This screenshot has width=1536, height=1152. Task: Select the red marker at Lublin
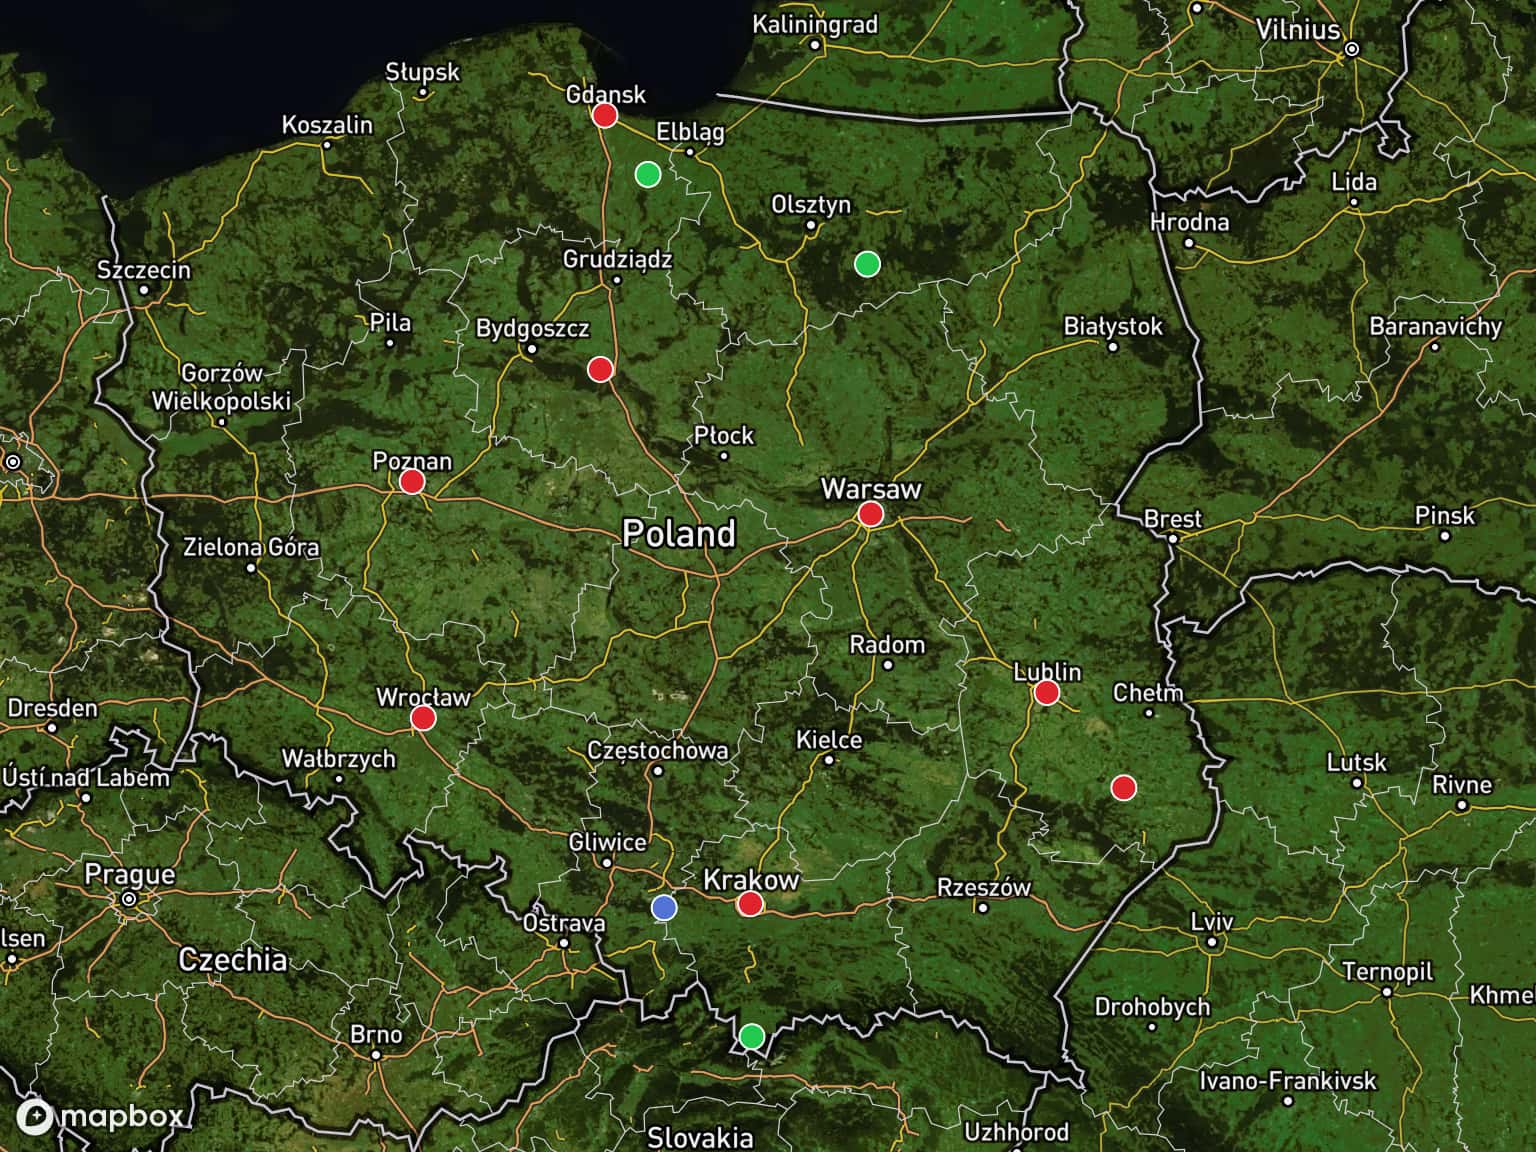point(1046,693)
